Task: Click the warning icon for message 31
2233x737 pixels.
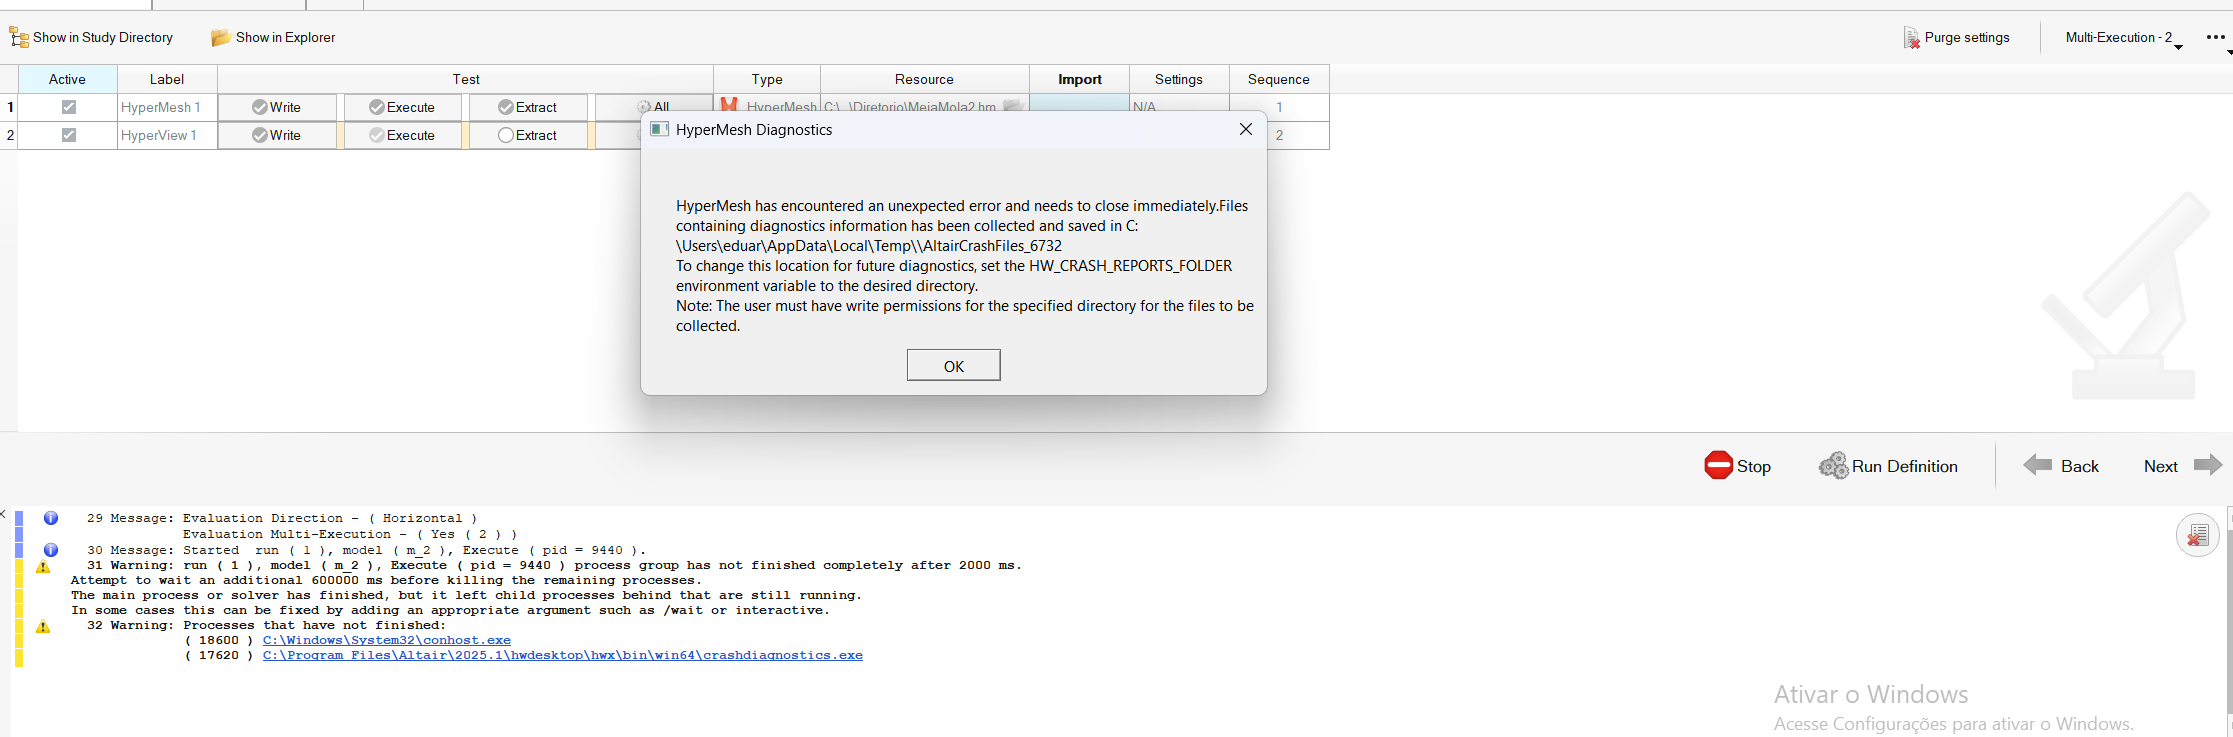Action: [x=43, y=567]
